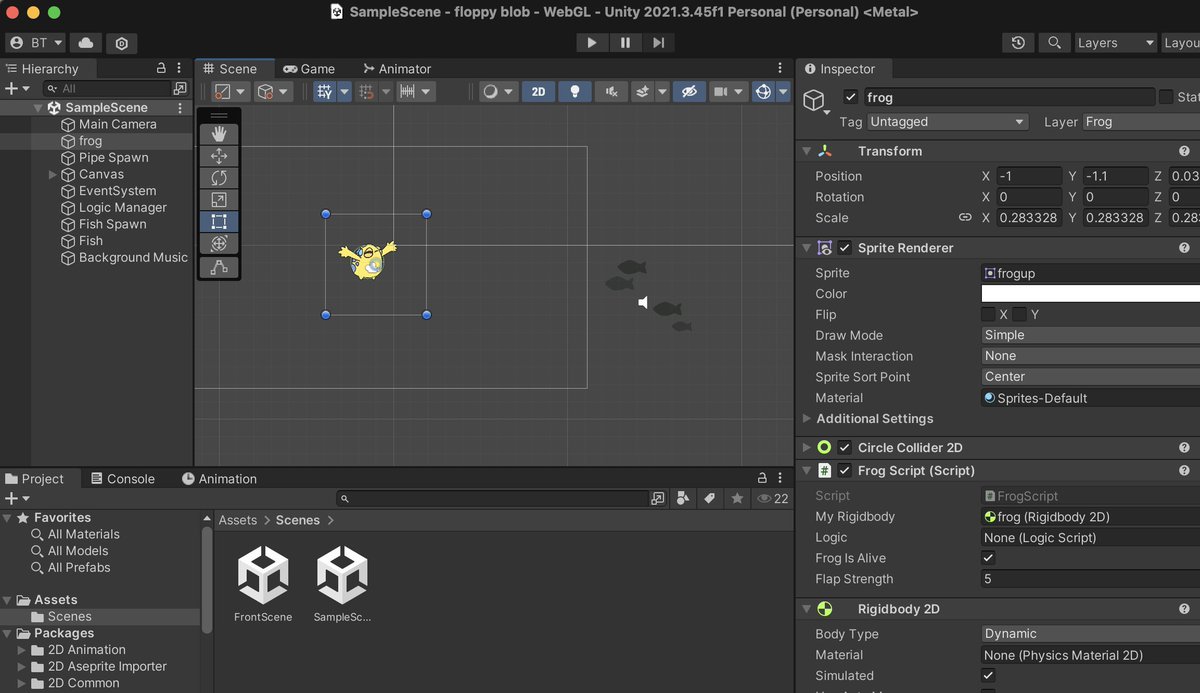The image size is (1200, 693).
Task: Expand Additional Settings section
Action: tap(807, 419)
